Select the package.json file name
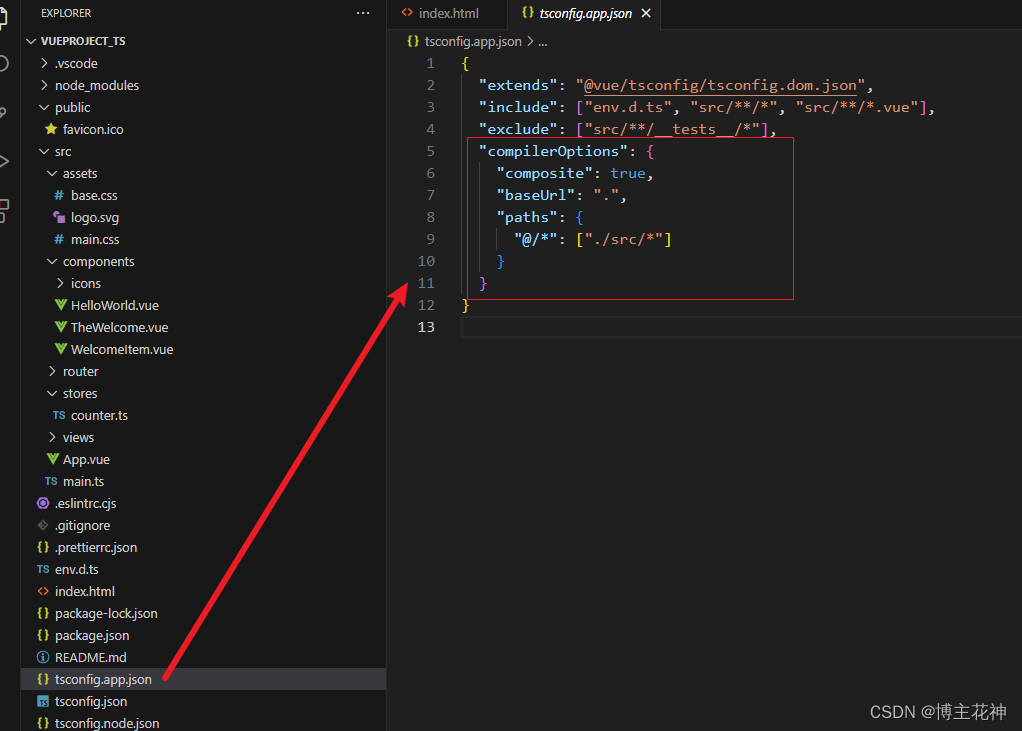 [x=92, y=636]
